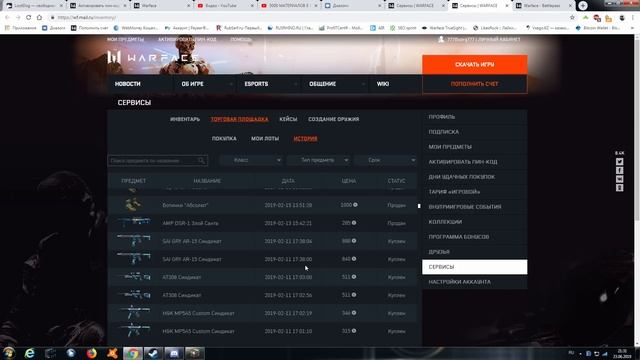The image size is (640, 360).
Task: Sort by the Дата column header
Action: (288, 181)
